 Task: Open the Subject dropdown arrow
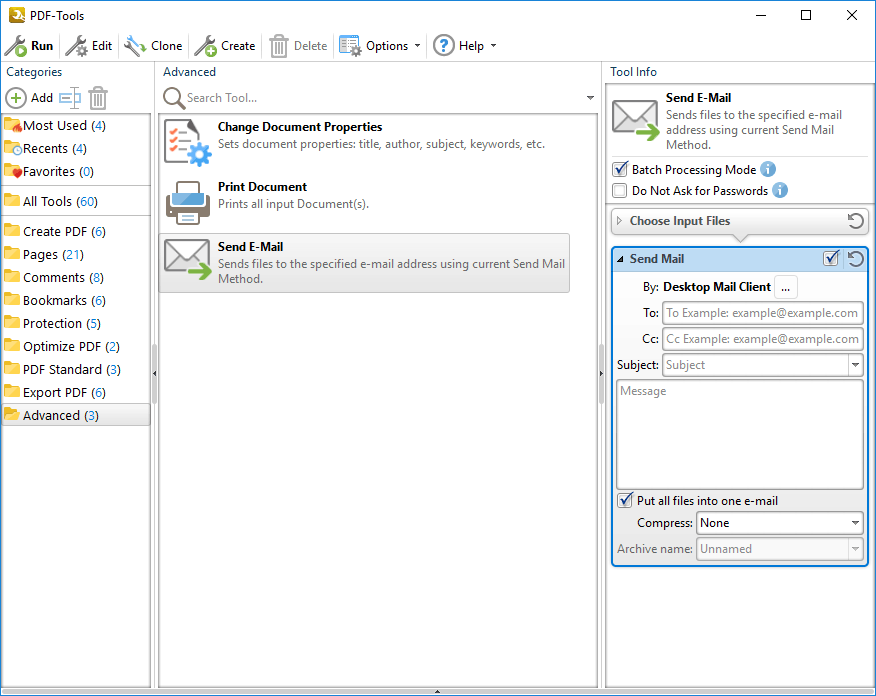click(x=855, y=365)
